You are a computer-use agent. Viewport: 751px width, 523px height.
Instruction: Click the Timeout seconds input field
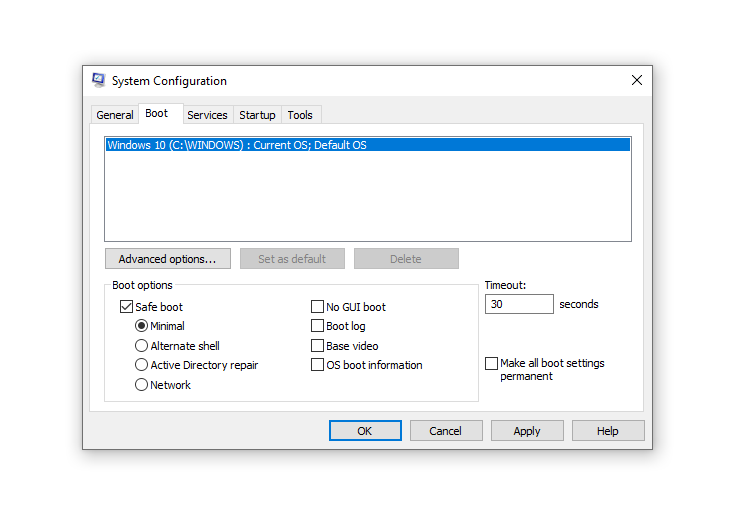click(x=519, y=304)
